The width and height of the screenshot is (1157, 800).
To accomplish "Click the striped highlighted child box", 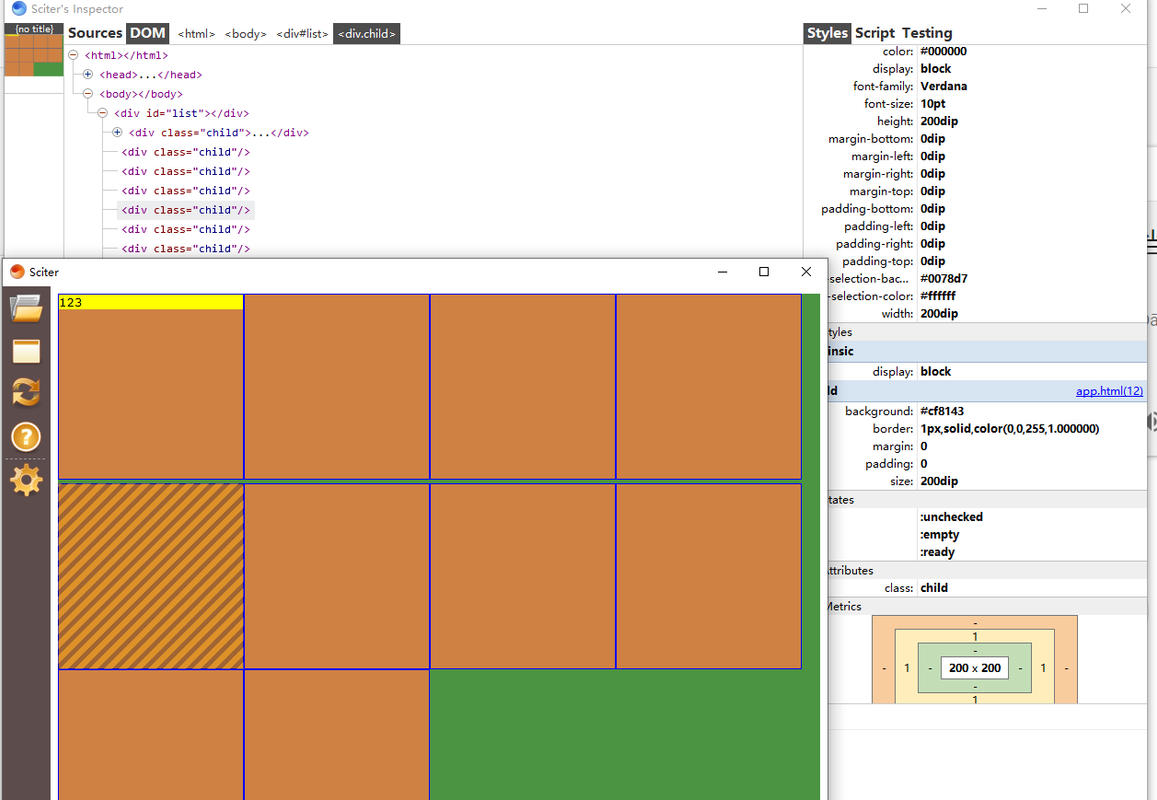I will point(151,576).
